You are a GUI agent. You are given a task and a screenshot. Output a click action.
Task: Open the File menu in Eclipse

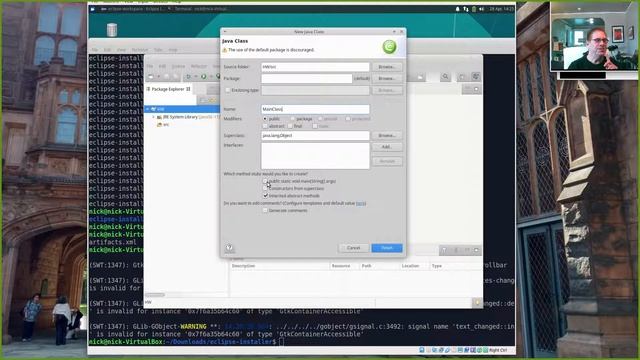(150, 66)
